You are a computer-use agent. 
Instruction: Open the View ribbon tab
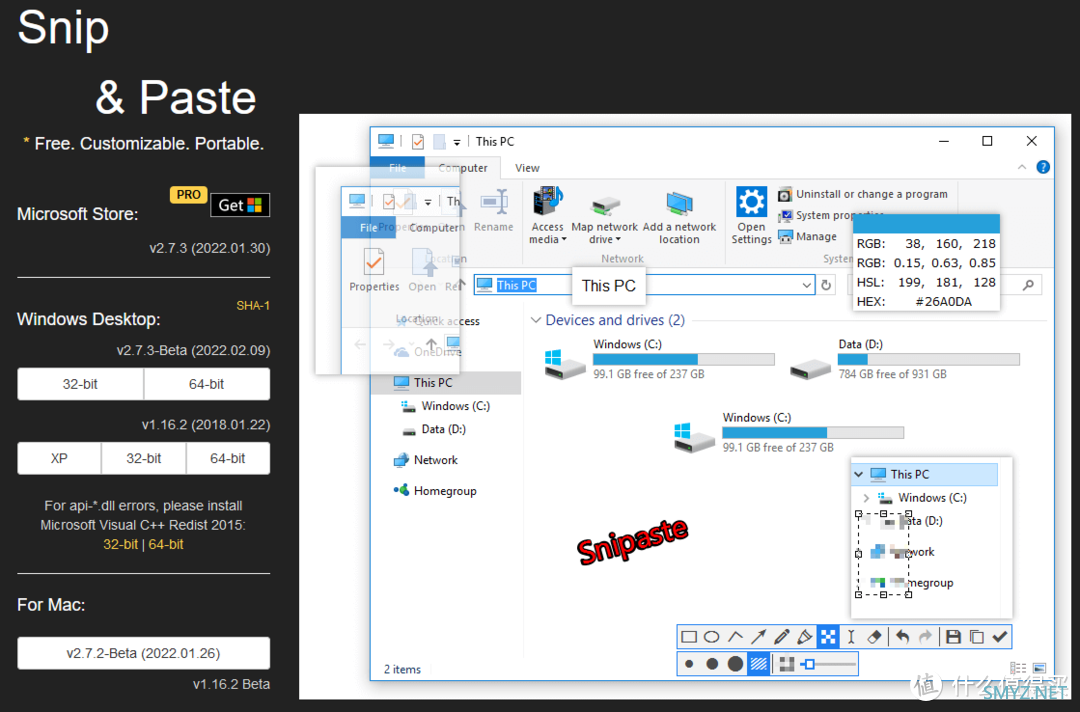click(x=527, y=168)
